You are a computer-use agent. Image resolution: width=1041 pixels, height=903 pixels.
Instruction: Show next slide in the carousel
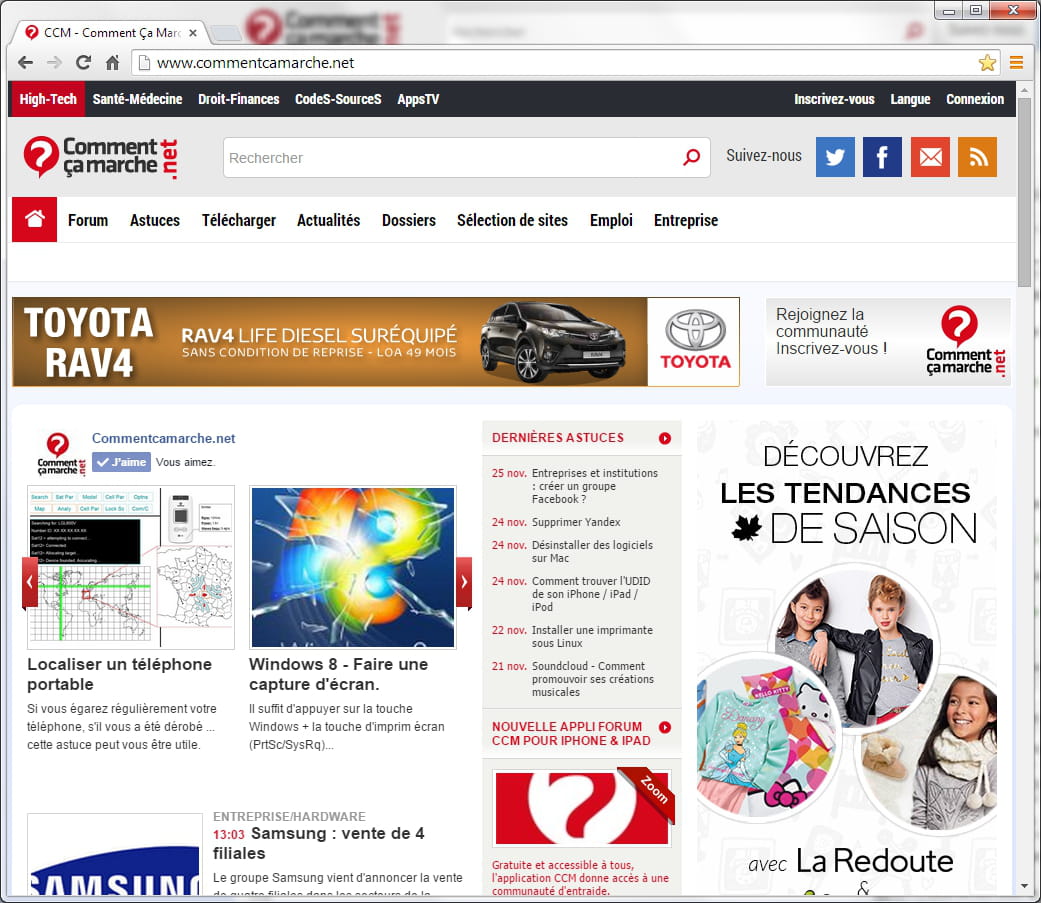463,582
